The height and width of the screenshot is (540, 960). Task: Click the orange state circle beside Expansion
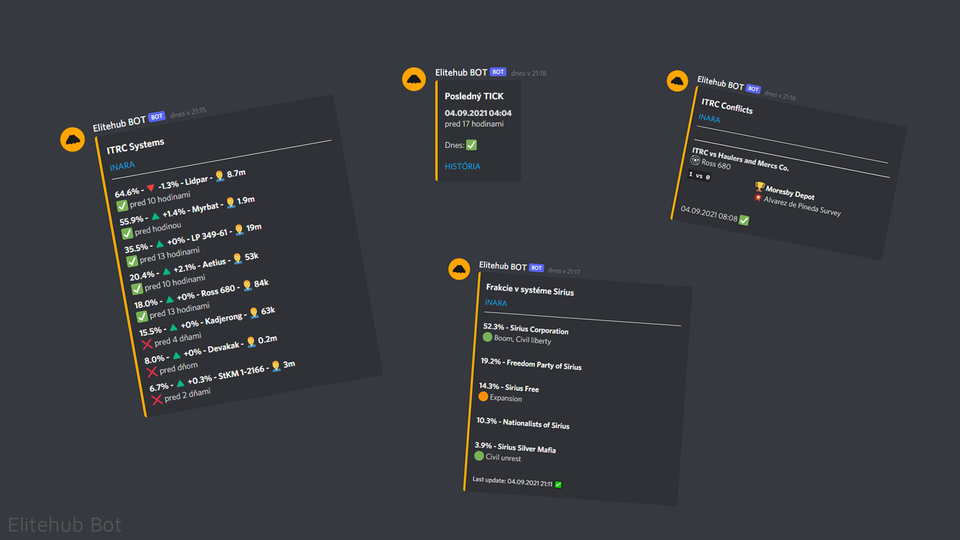pyautogui.click(x=483, y=396)
